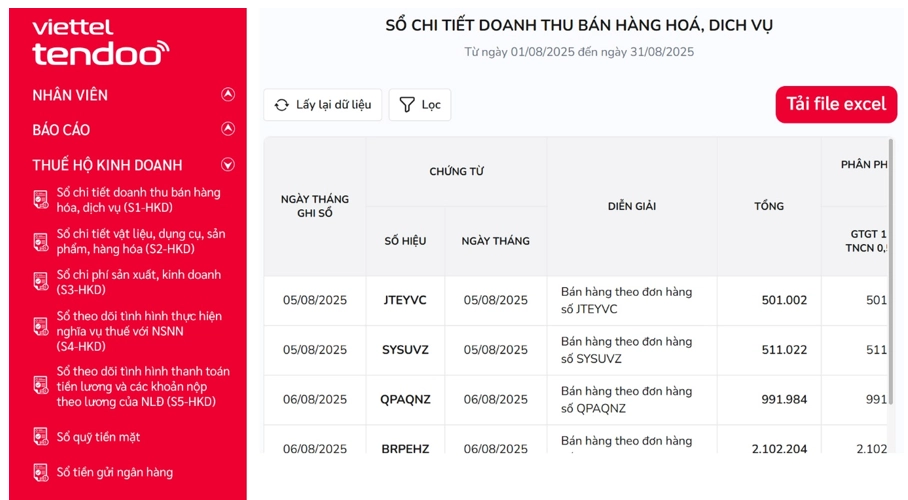Click the icon beside Sổ tiền gửi ngân hàng
The width and height of the screenshot is (908, 500).
point(41,472)
